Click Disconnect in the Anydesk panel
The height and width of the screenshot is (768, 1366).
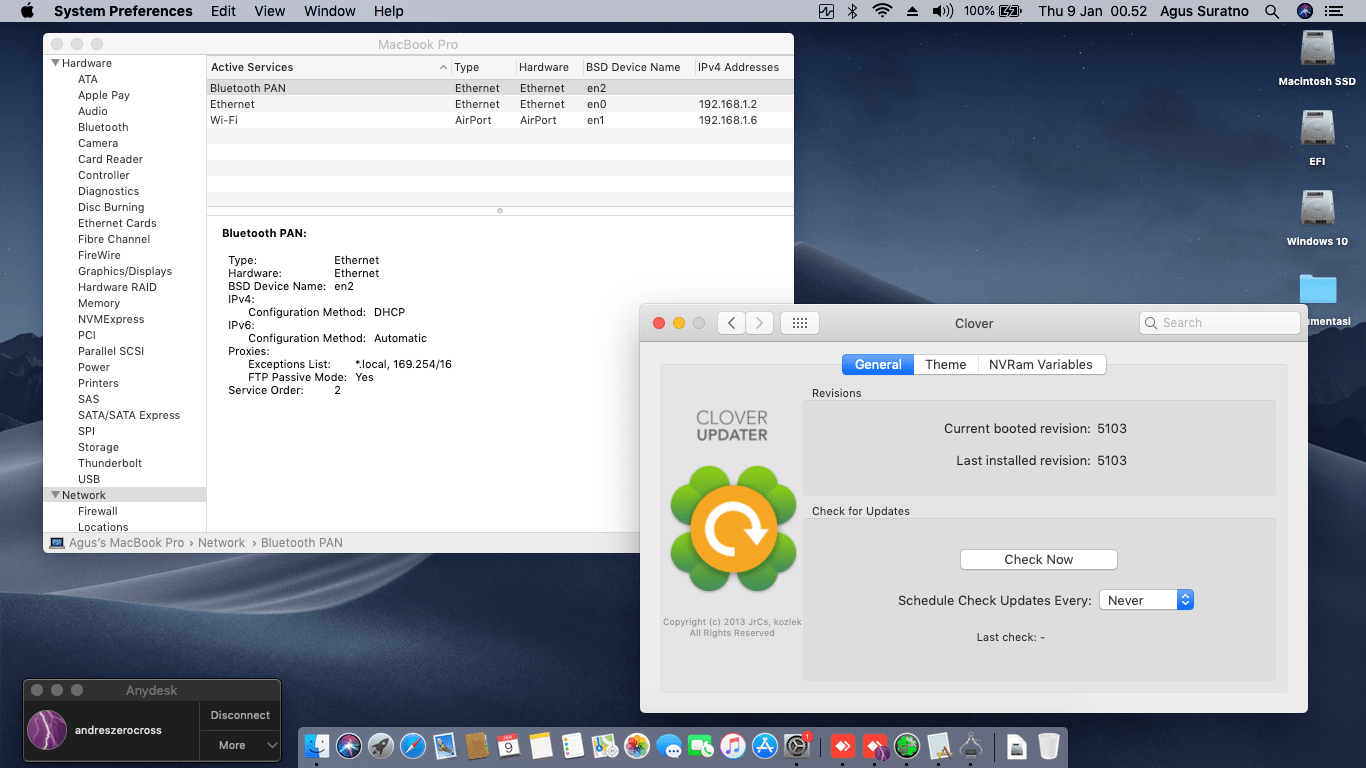(x=240, y=715)
